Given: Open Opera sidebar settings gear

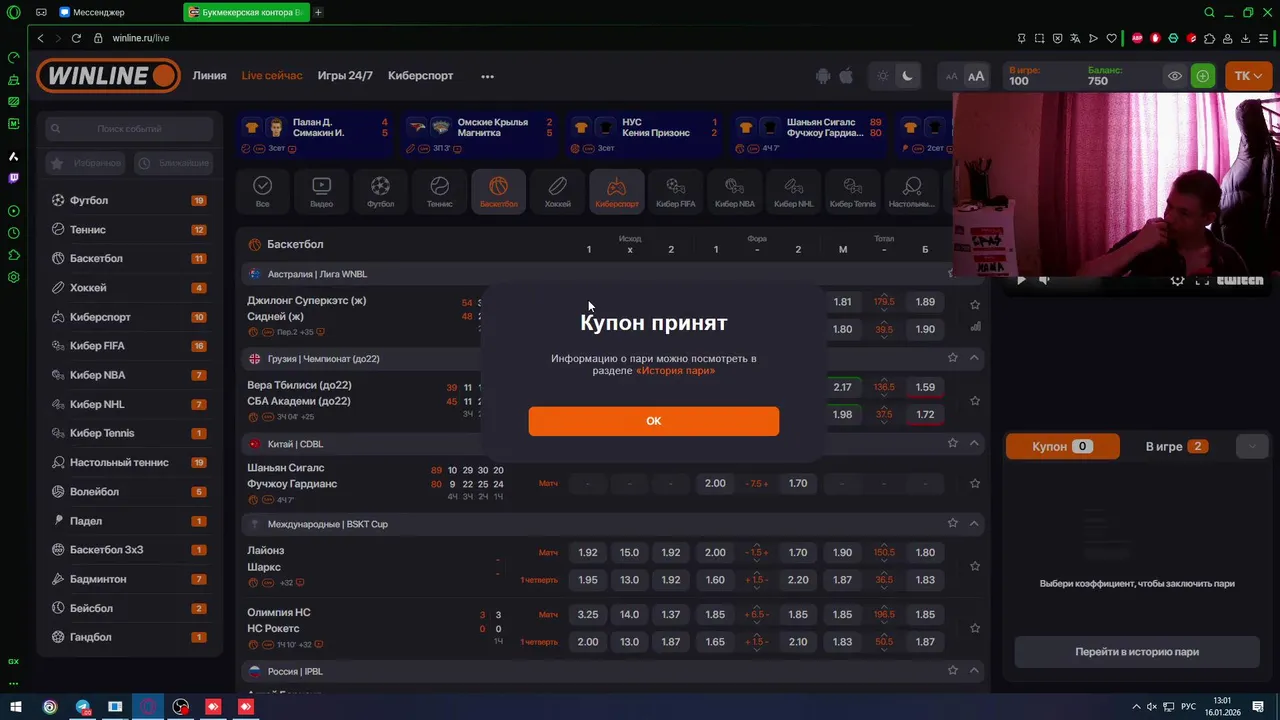Looking at the screenshot, I should click(13, 277).
